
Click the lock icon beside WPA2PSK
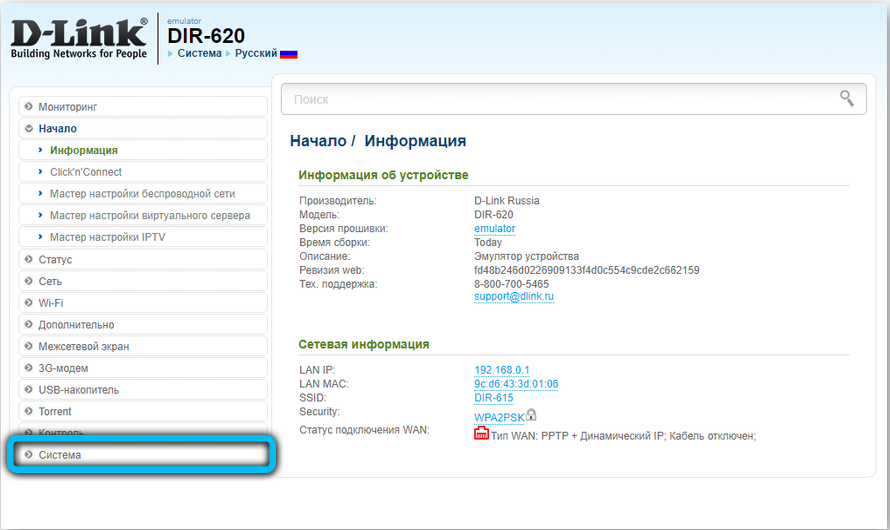pyautogui.click(x=532, y=415)
